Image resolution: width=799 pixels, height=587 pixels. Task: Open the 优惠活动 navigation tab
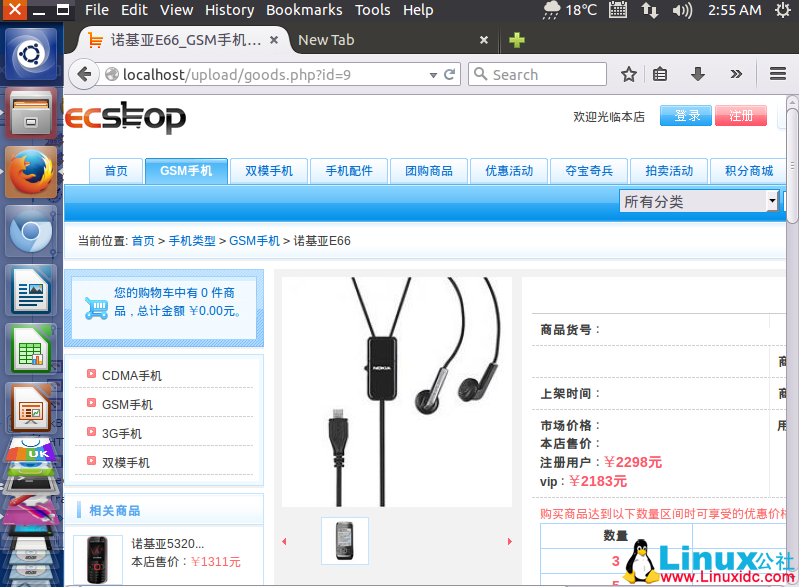[x=509, y=171]
